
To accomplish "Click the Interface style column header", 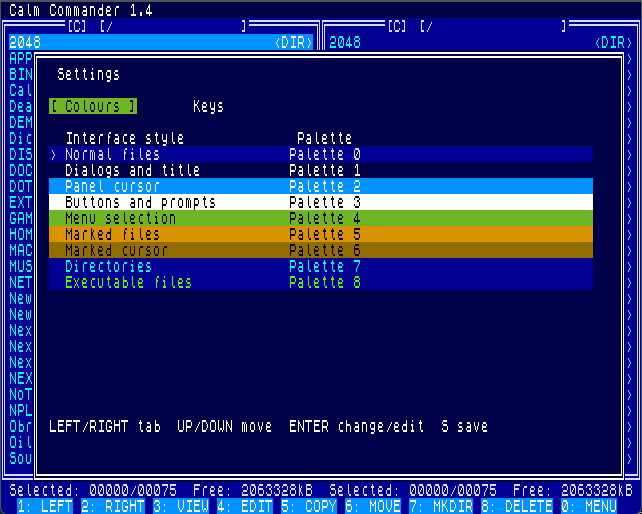I will 125,138.
